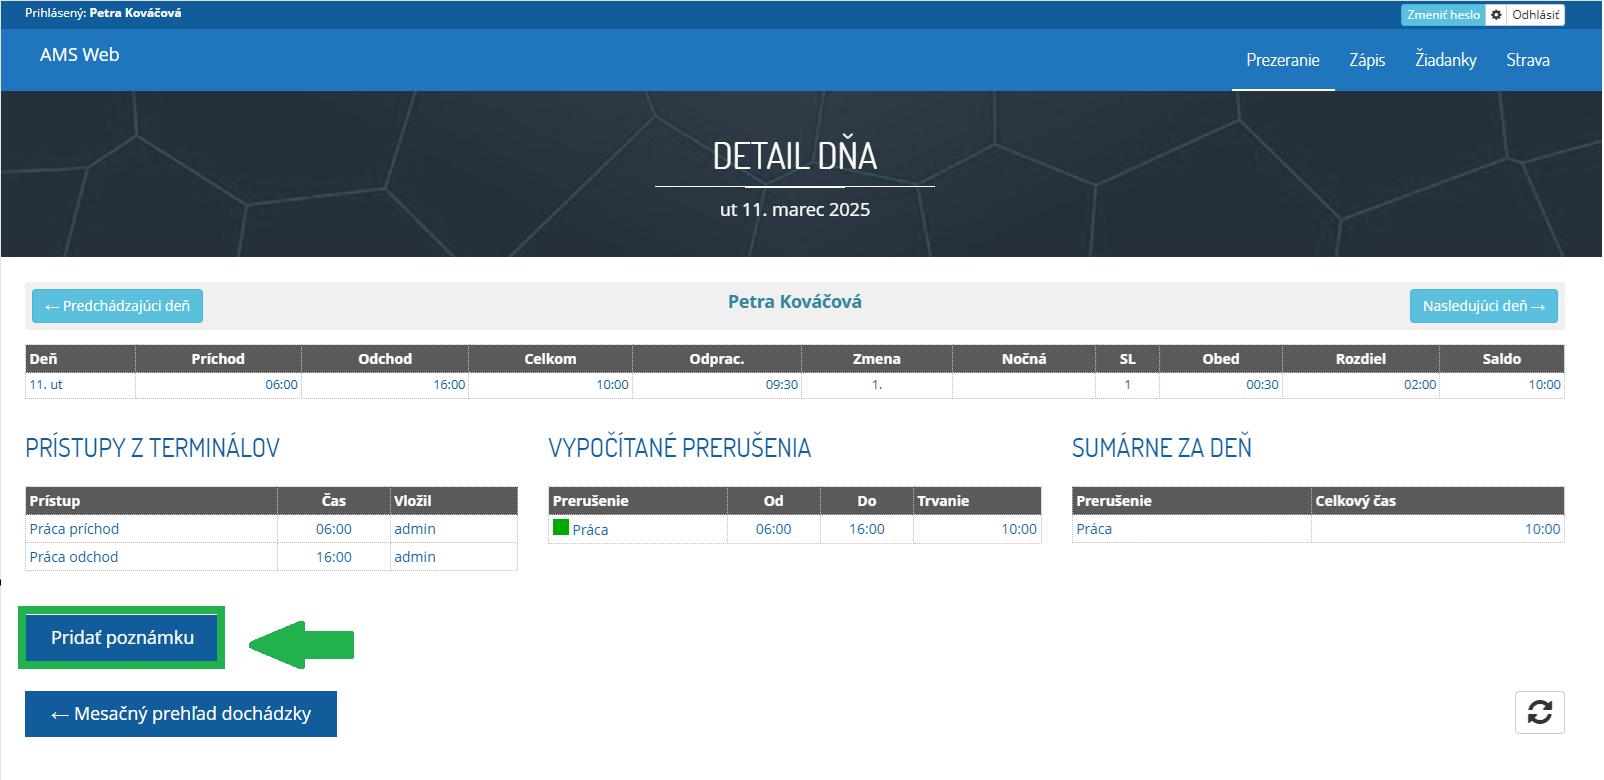Click the employee name Petra Kováčová heading
1604x780 pixels.
[795, 302]
